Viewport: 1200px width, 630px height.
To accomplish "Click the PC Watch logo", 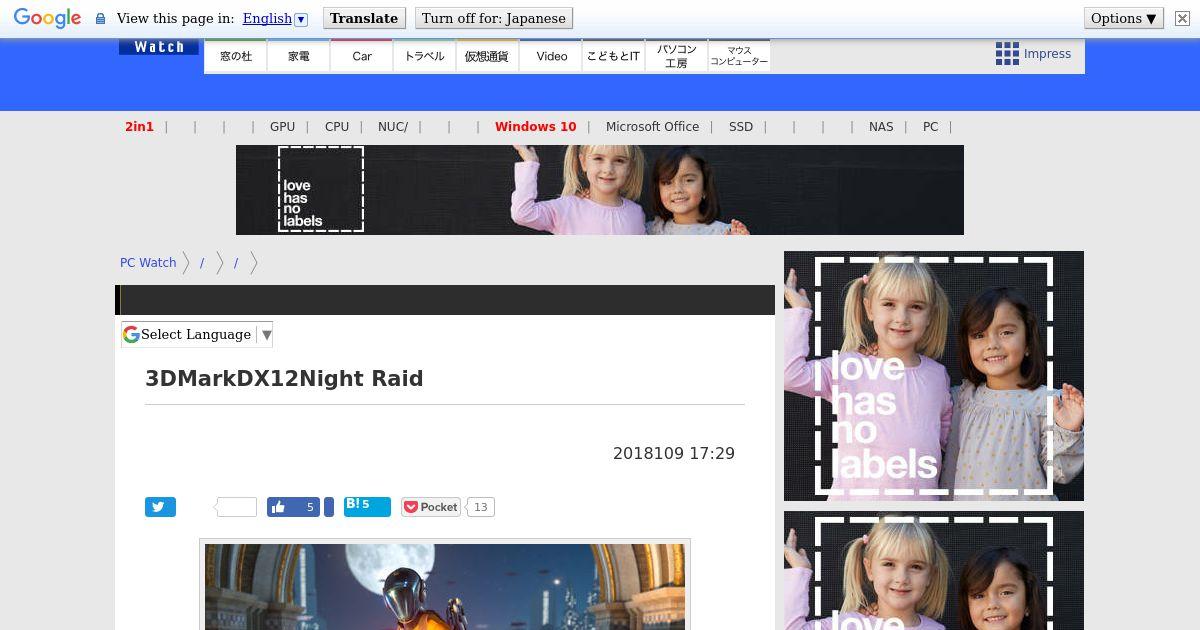I will pyautogui.click(x=159, y=47).
